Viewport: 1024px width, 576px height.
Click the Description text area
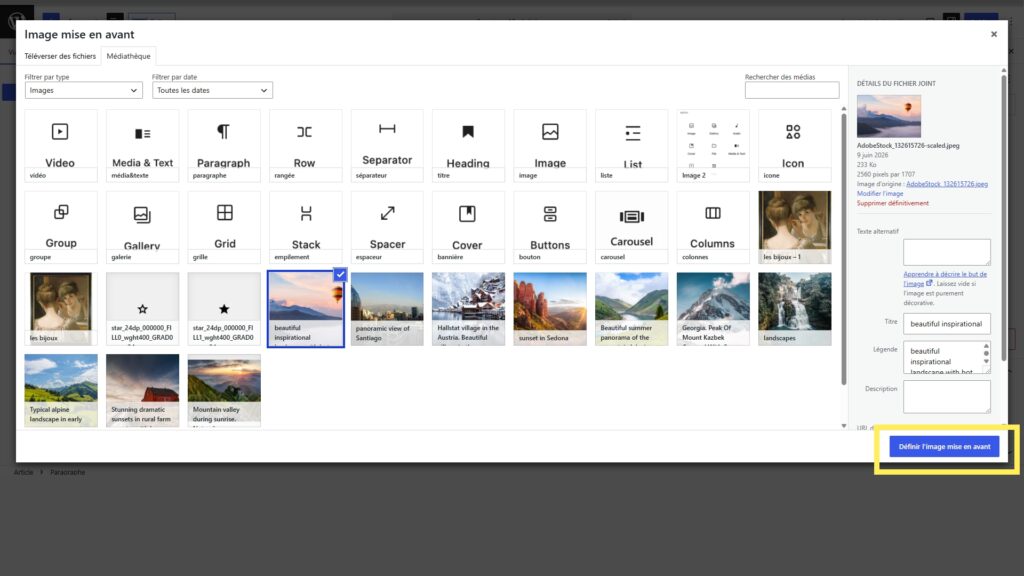946,396
